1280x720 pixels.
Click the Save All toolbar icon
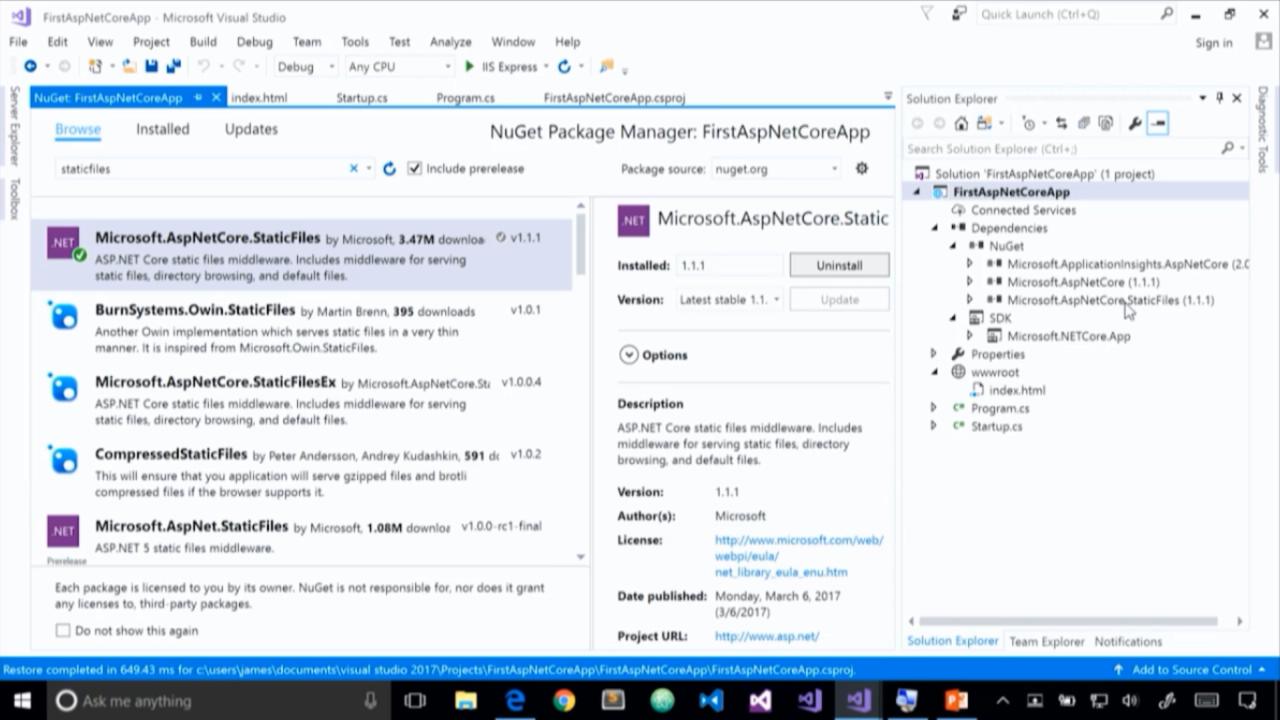[x=172, y=67]
